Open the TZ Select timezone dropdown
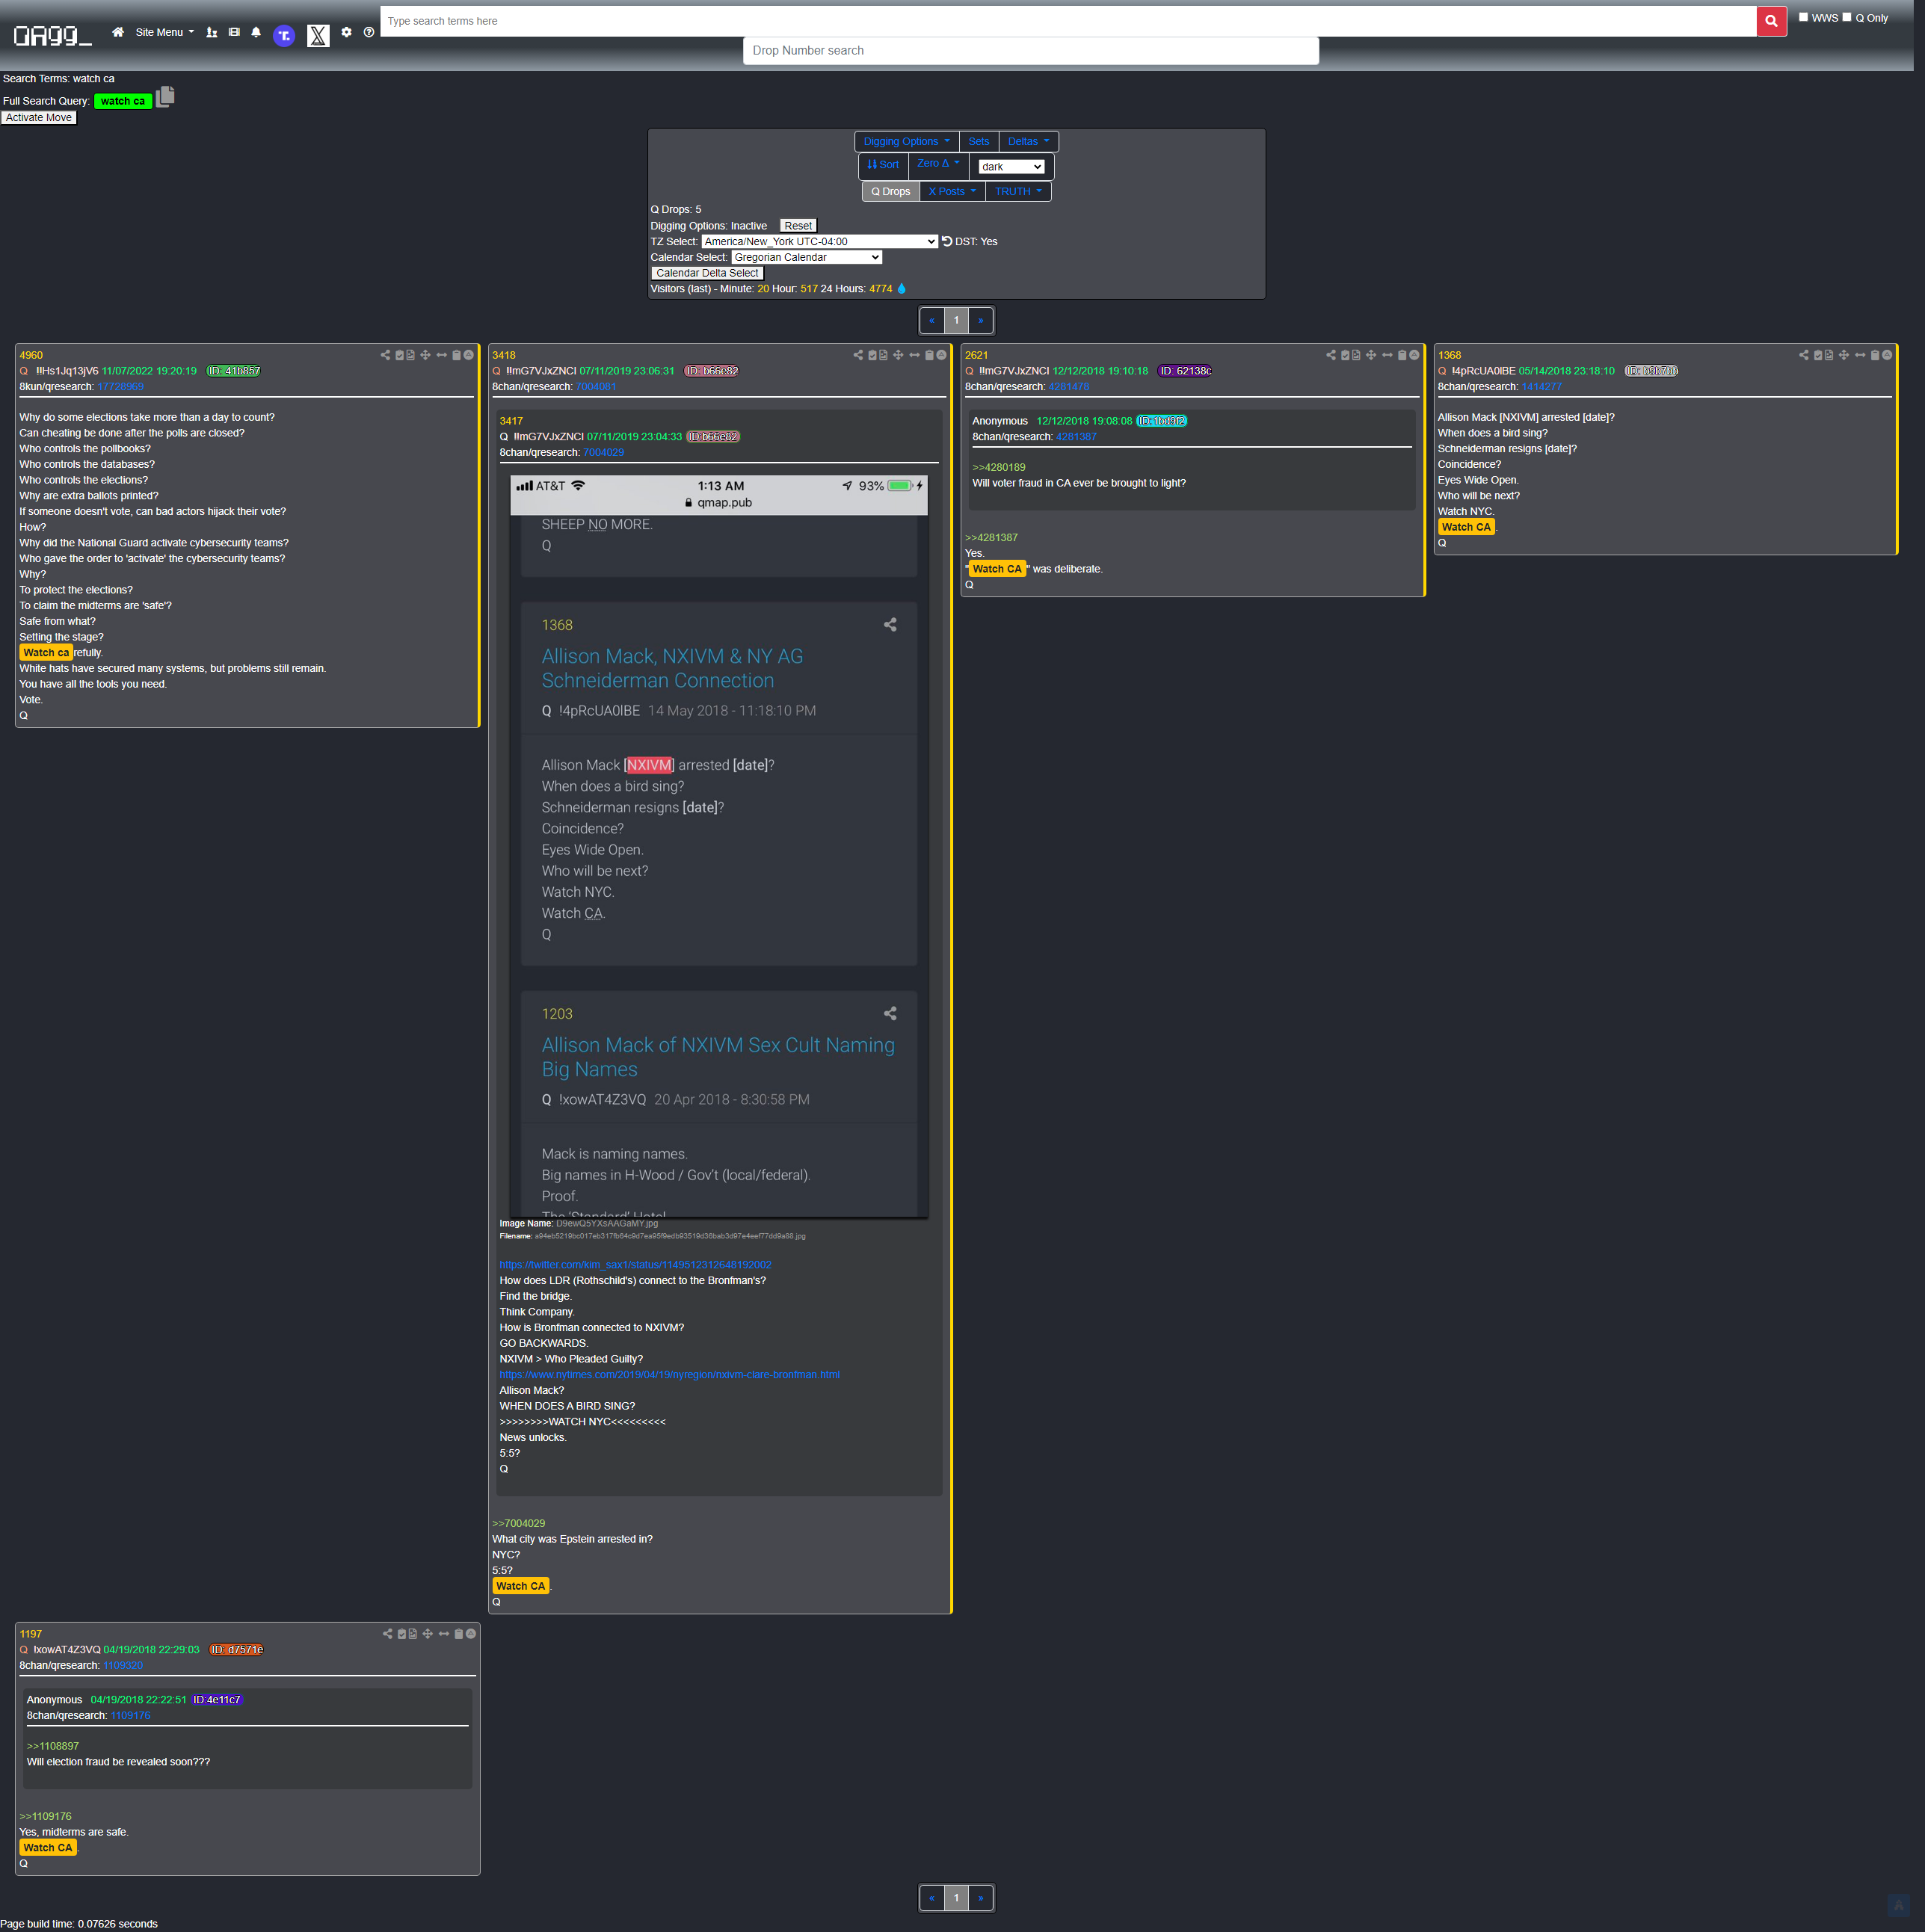1925x1932 pixels. tap(819, 241)
